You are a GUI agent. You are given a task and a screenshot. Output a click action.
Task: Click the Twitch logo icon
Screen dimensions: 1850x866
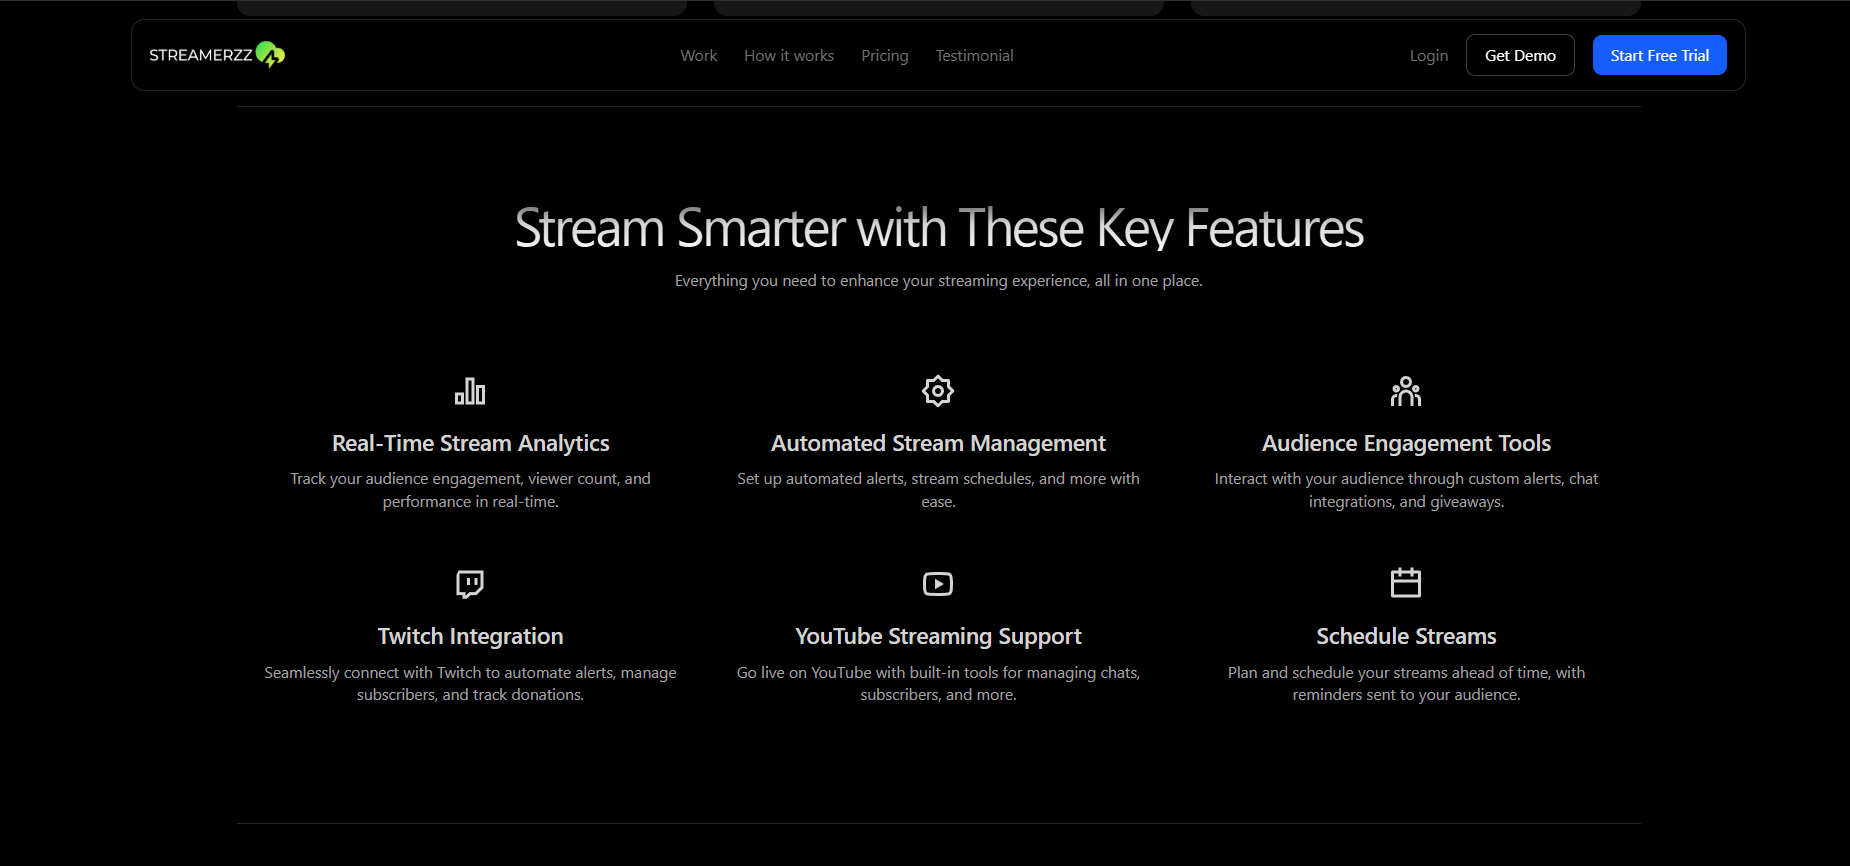(470, 584)
